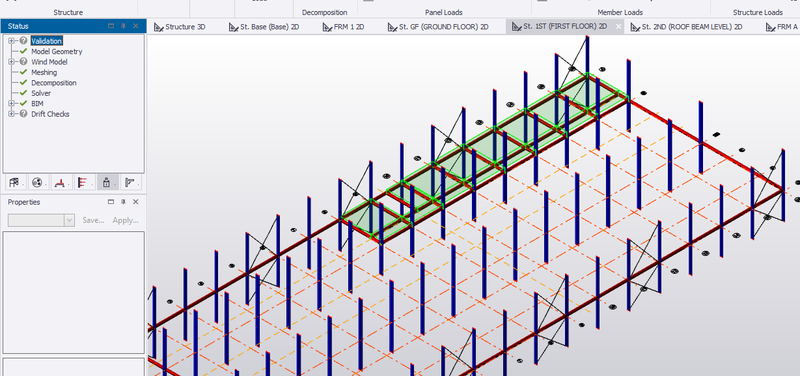Click the last frame icon in Status toolbar
This screenshot has height=376, width=800.
130,183
